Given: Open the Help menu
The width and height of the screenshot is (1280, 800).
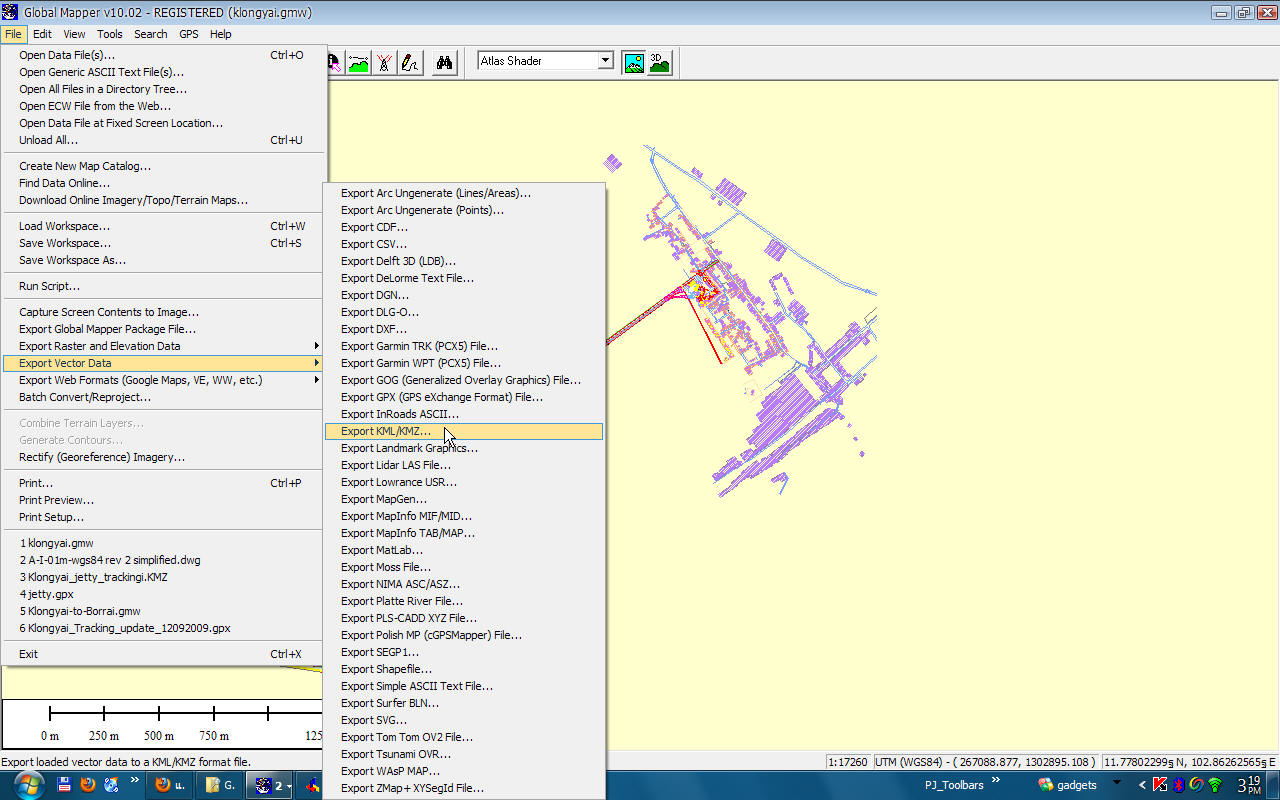Looking at the screenshot, I should pos(221,34).
